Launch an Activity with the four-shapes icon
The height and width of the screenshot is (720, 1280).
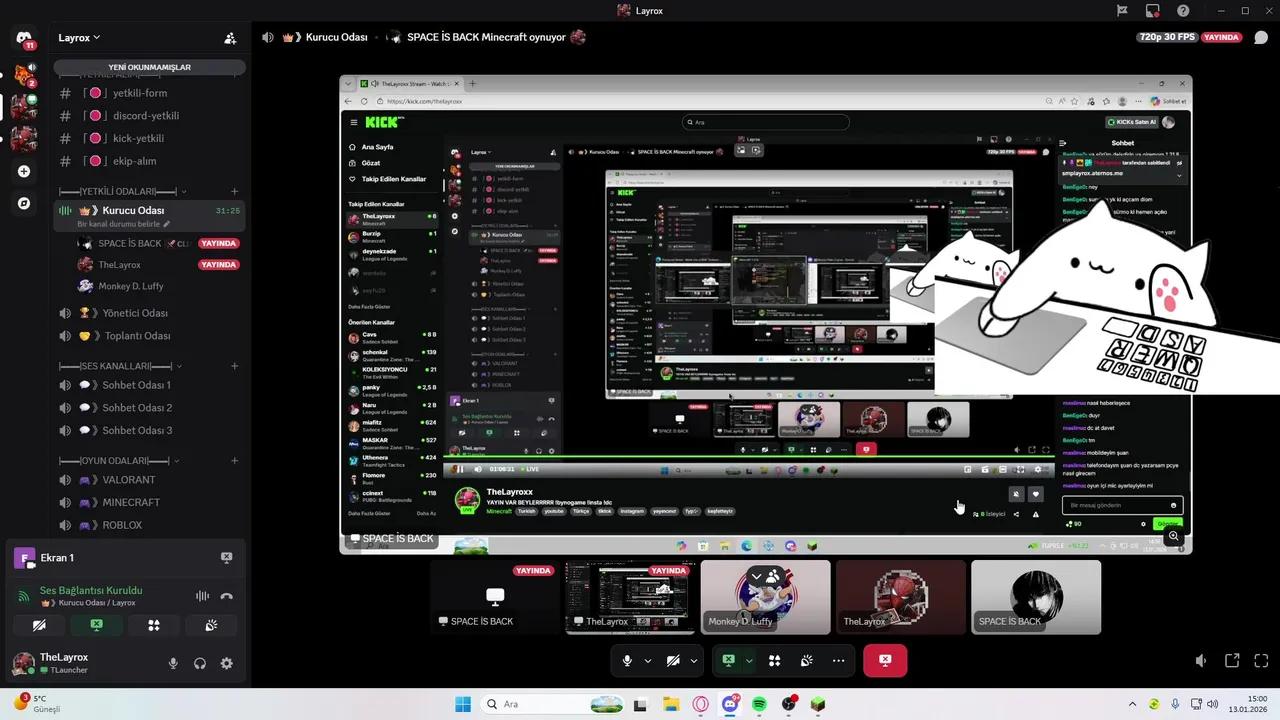point(774,660)
